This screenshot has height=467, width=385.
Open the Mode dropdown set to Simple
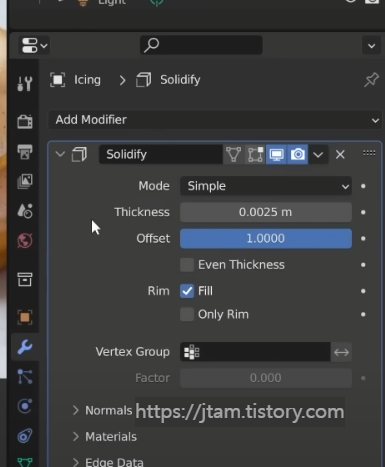(x=266, y=186)
